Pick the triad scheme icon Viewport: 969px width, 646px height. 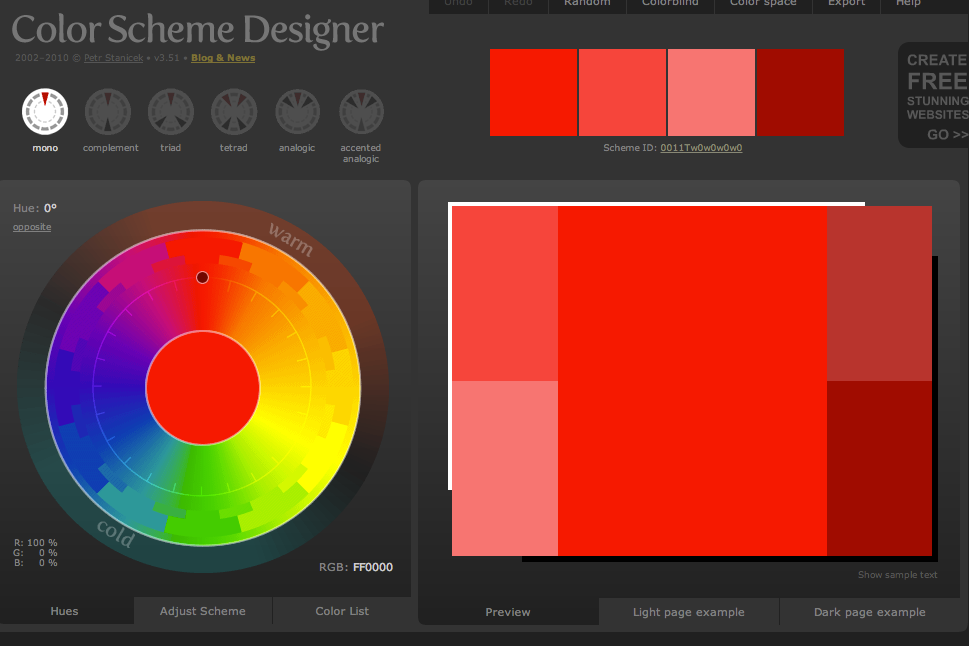pos(171,112)
